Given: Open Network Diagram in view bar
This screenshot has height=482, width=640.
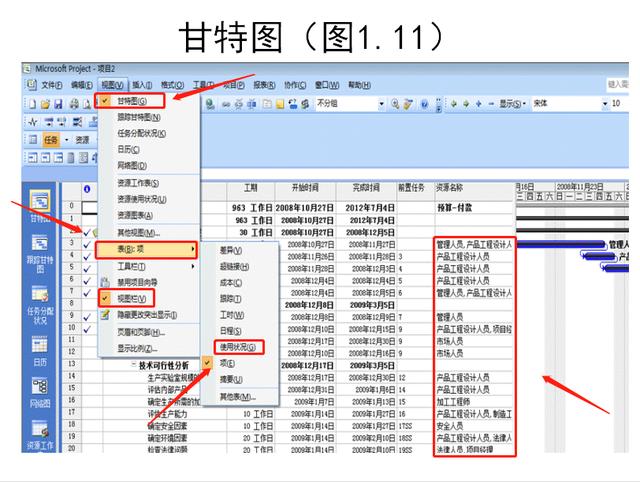Looking at the screenshot, I should [40, 392].
